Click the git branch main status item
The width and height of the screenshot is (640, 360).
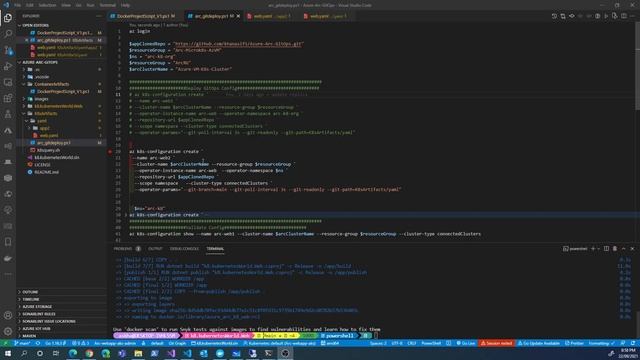click(22, 343)
